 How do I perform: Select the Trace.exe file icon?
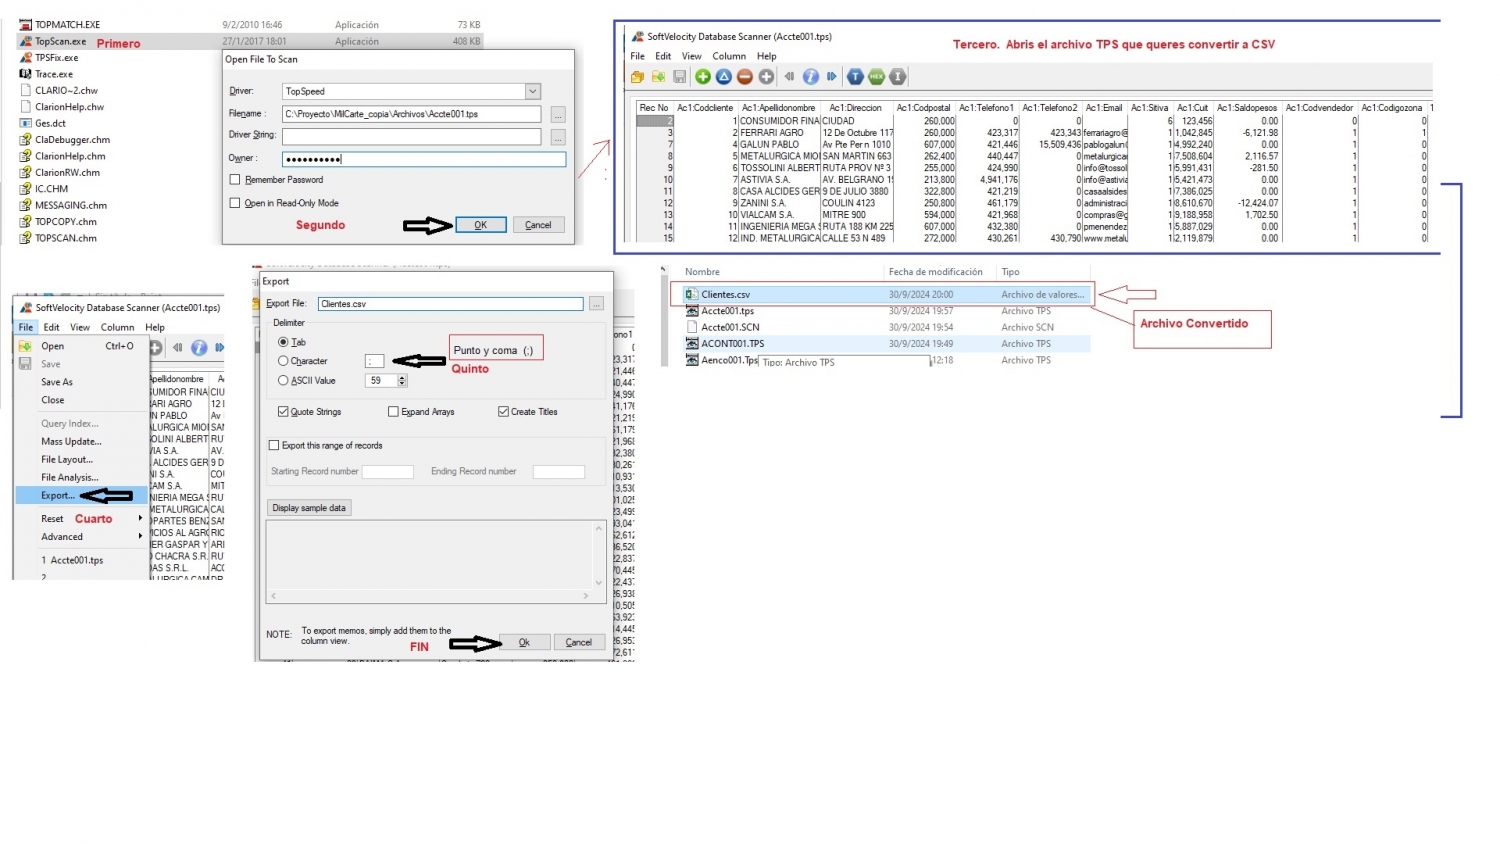click(26, 74)
